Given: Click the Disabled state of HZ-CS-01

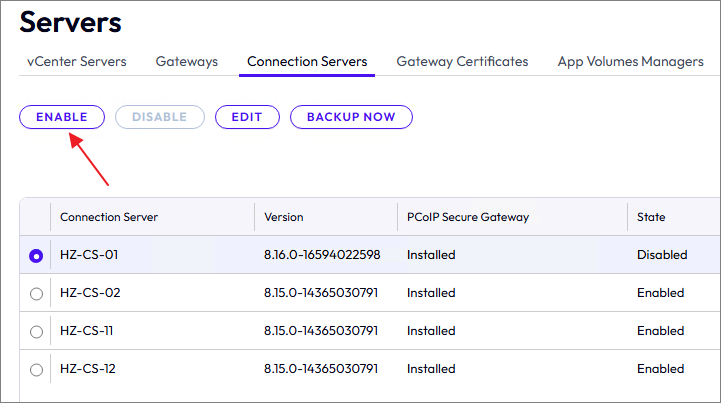Looking at the screenshot, I should pyautogui.click(x=662, y=255).
